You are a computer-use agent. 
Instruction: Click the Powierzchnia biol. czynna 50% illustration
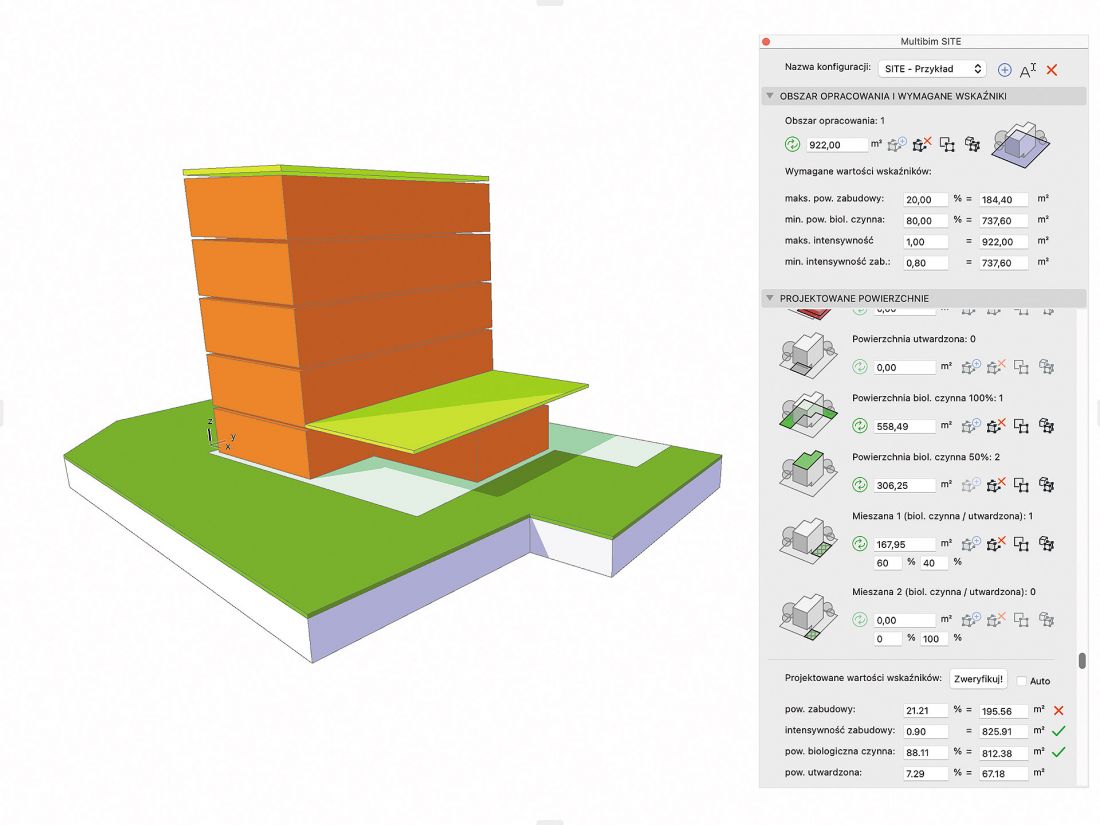coord(808,474)
